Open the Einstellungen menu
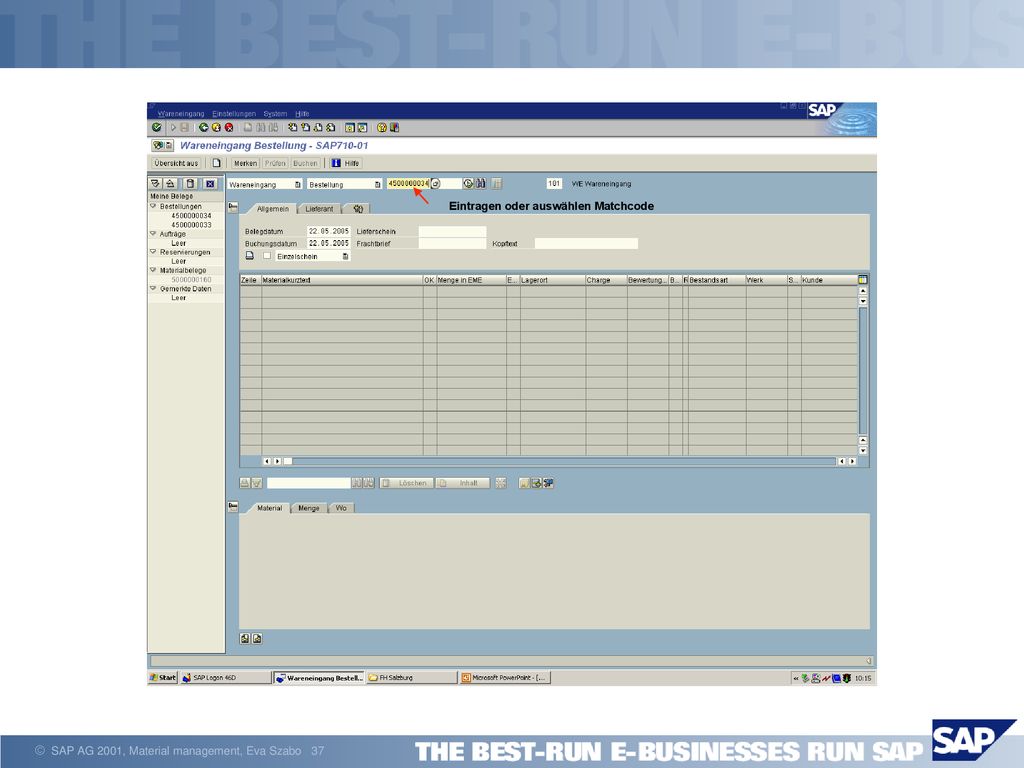The height and width of the screenshot is (768, 1024). tap(234, 114)
